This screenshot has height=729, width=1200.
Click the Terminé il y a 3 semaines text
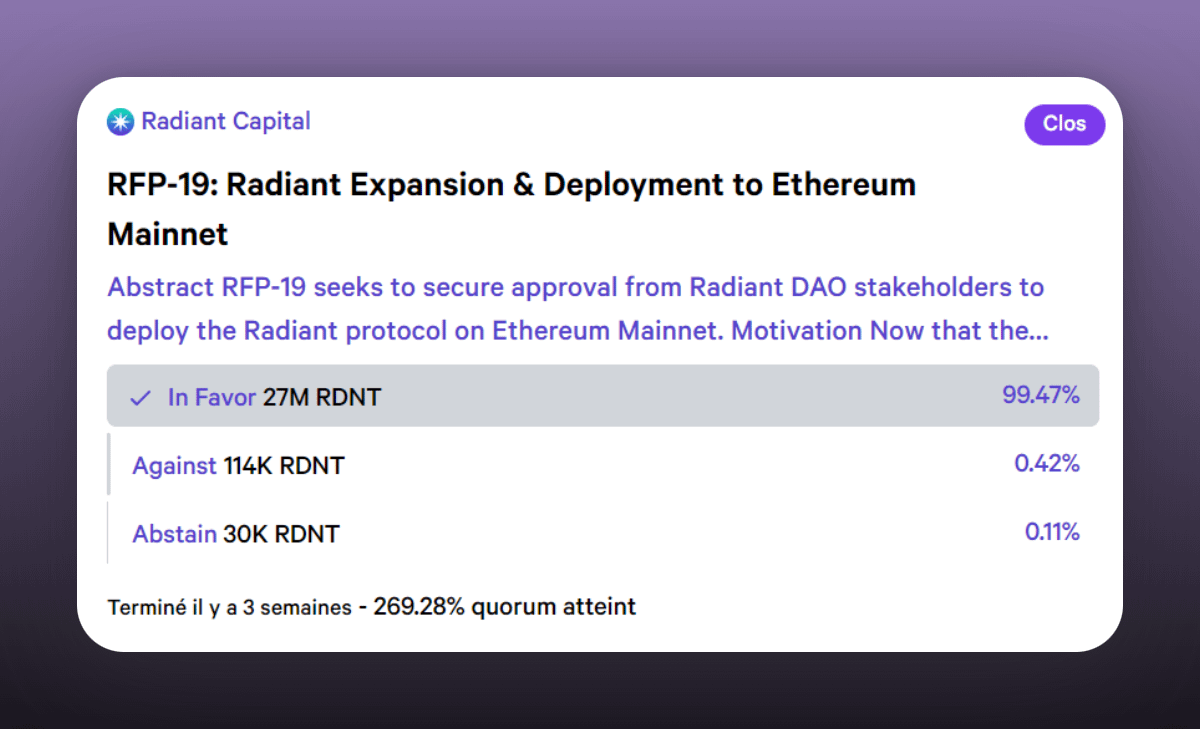coord(229,607)
